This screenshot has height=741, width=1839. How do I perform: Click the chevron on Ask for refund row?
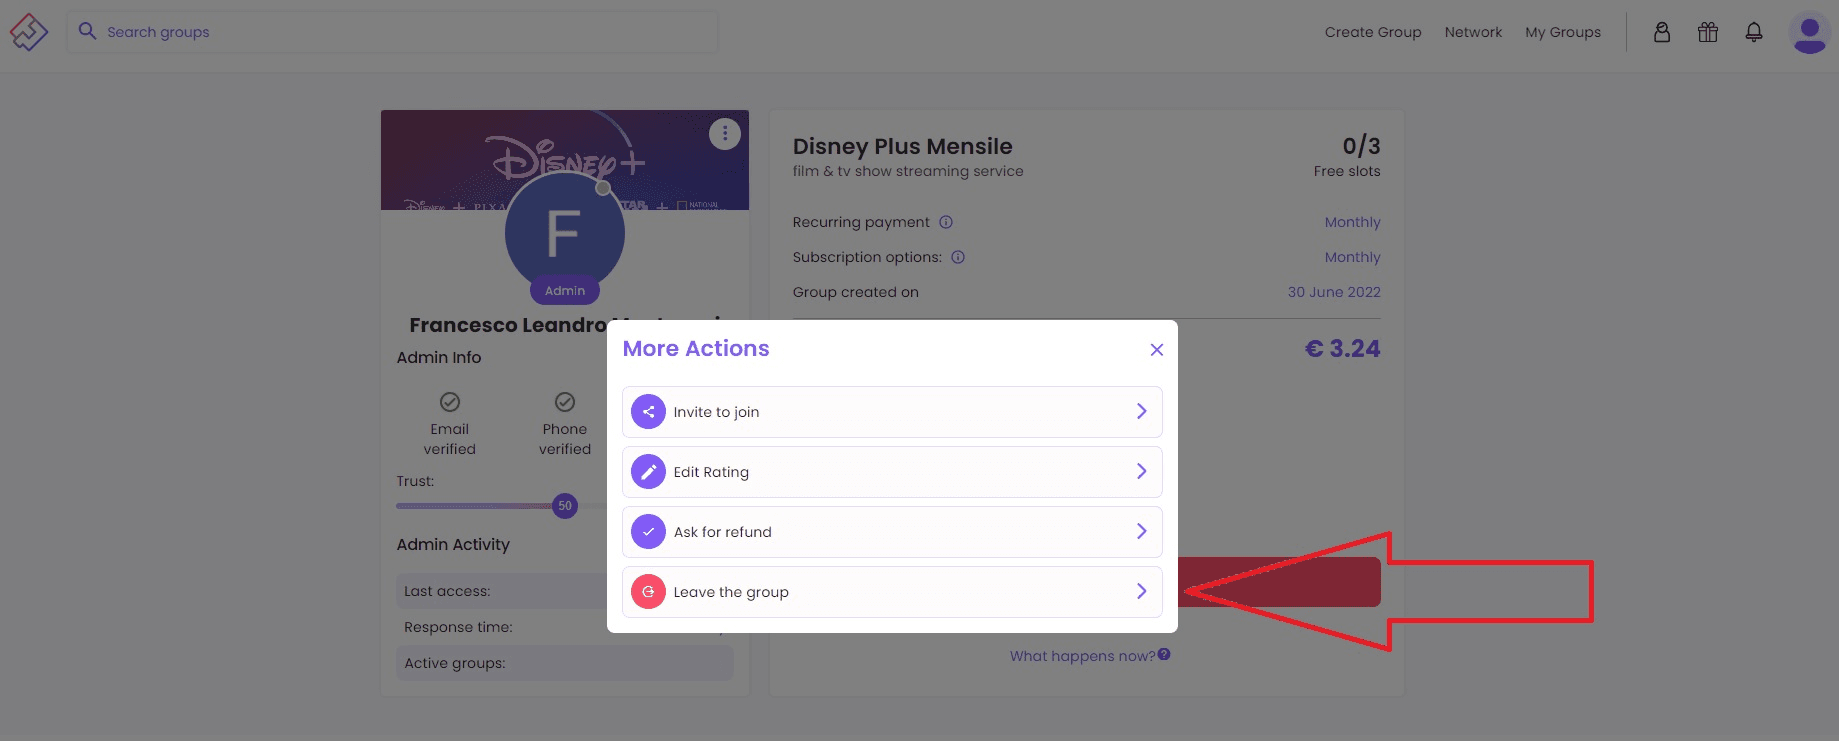(1141, 531)
